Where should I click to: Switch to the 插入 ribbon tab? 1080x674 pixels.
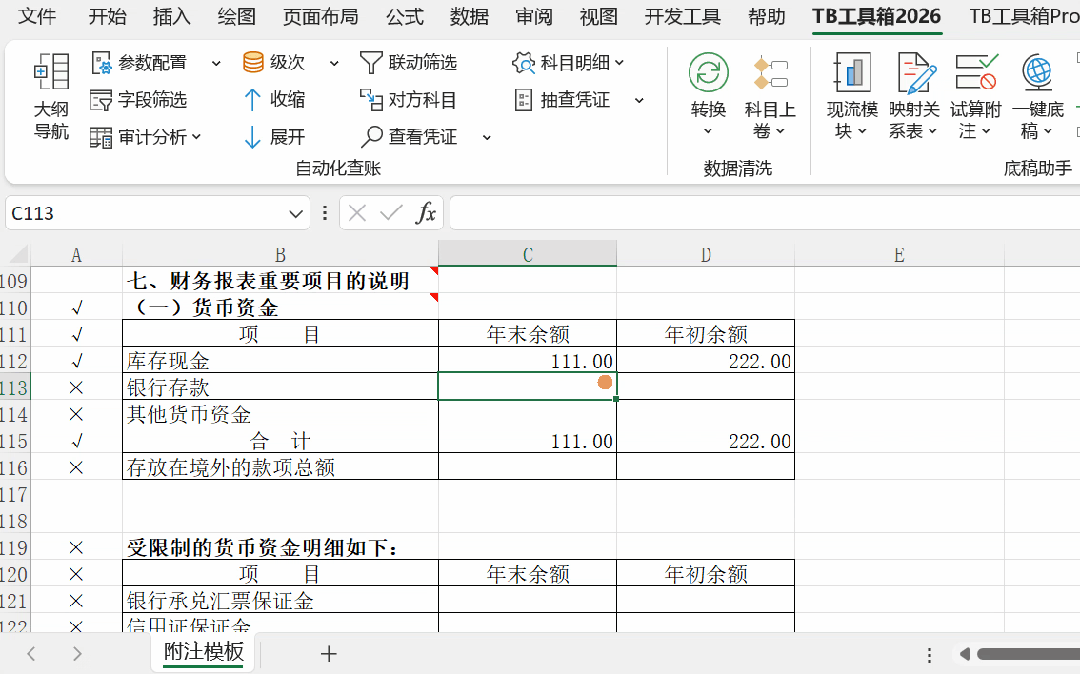(172, 17)
